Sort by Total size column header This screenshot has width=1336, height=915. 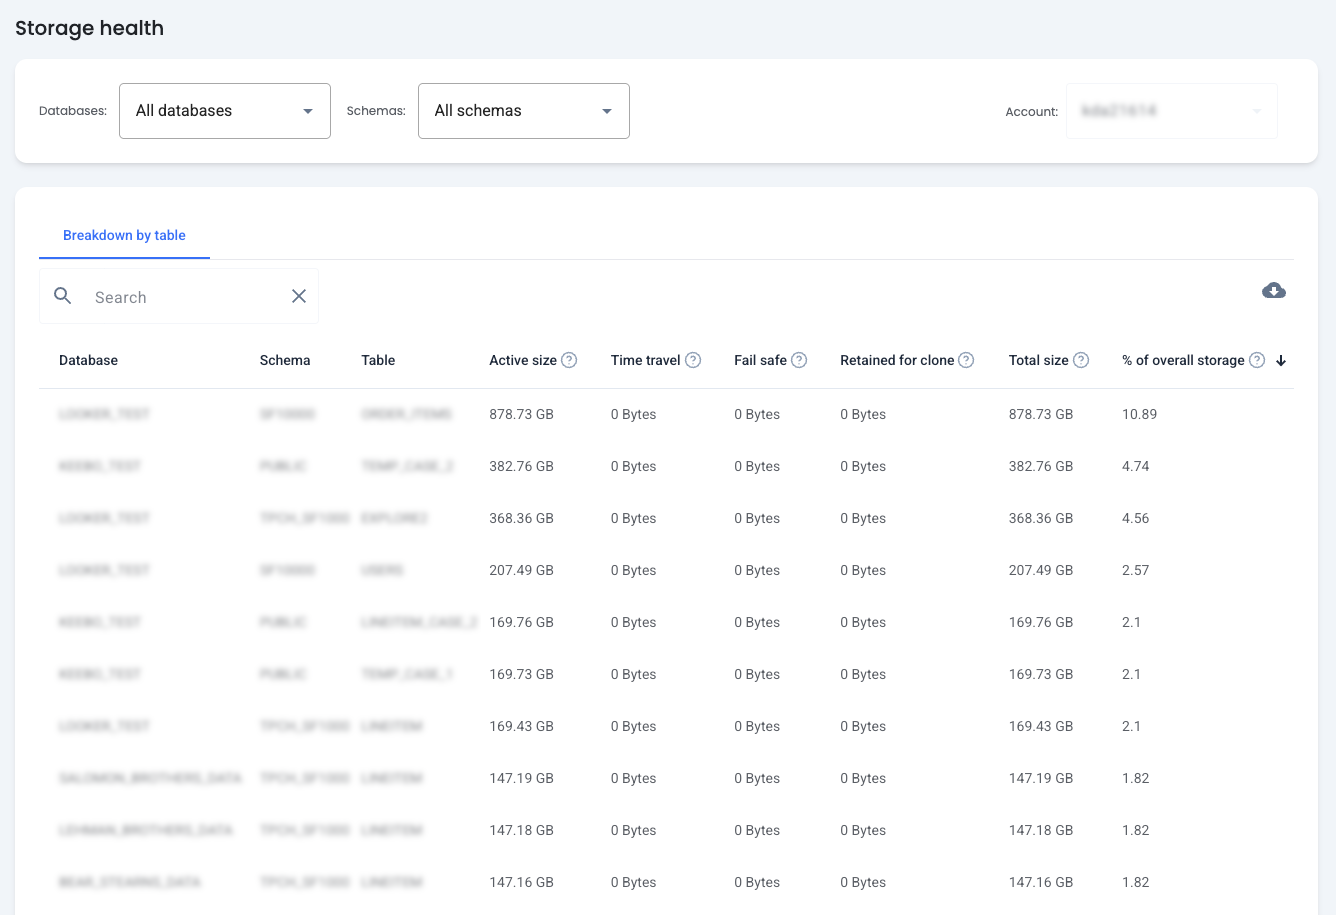click(x=1039, y=360)
